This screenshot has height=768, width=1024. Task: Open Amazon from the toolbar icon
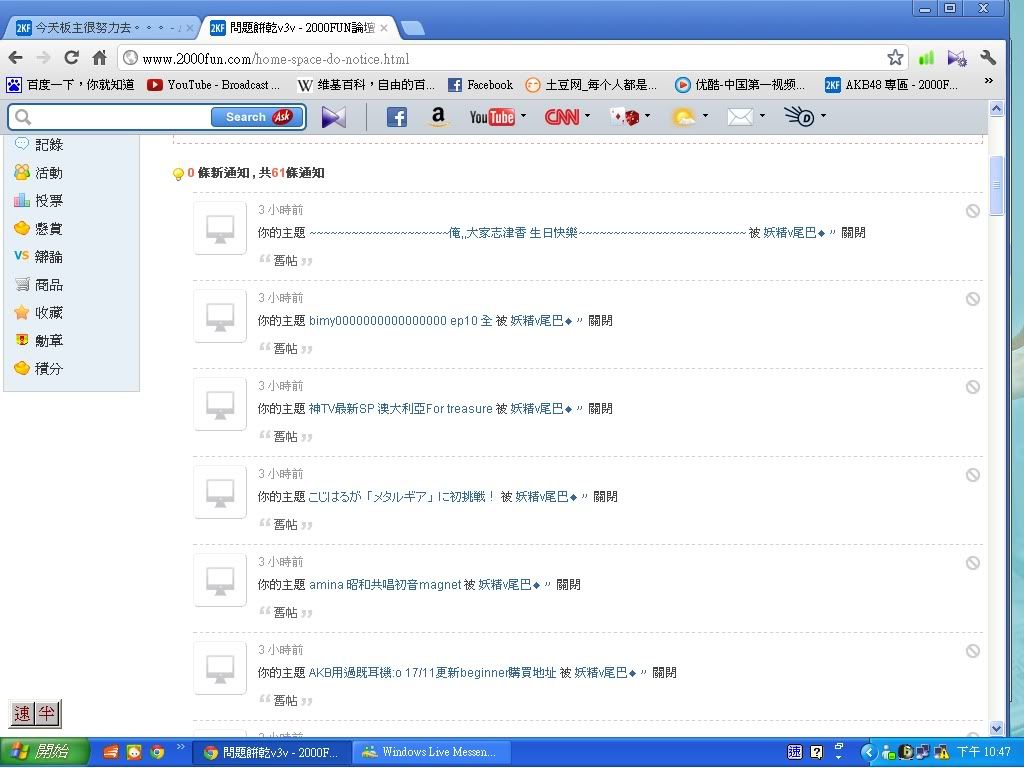[x=438, y=117]
